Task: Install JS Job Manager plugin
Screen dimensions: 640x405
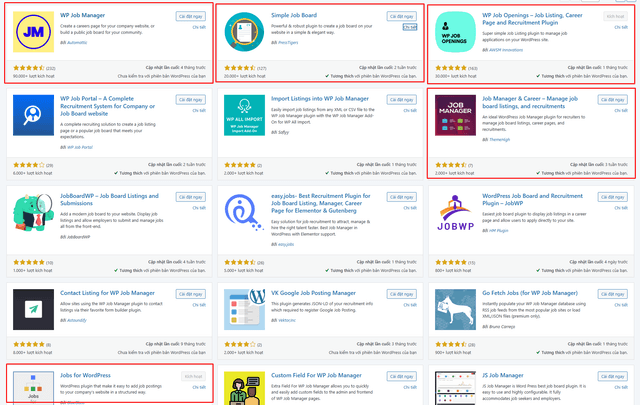Action: 613,376
